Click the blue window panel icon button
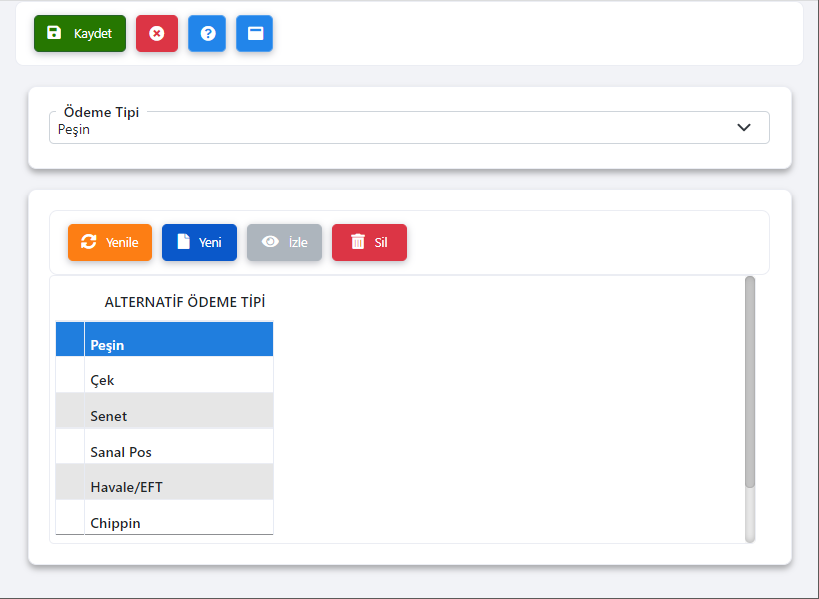Image resolution: width=819 pixels, height=599 pixels. pyautogui.click(x=255, y=33)
